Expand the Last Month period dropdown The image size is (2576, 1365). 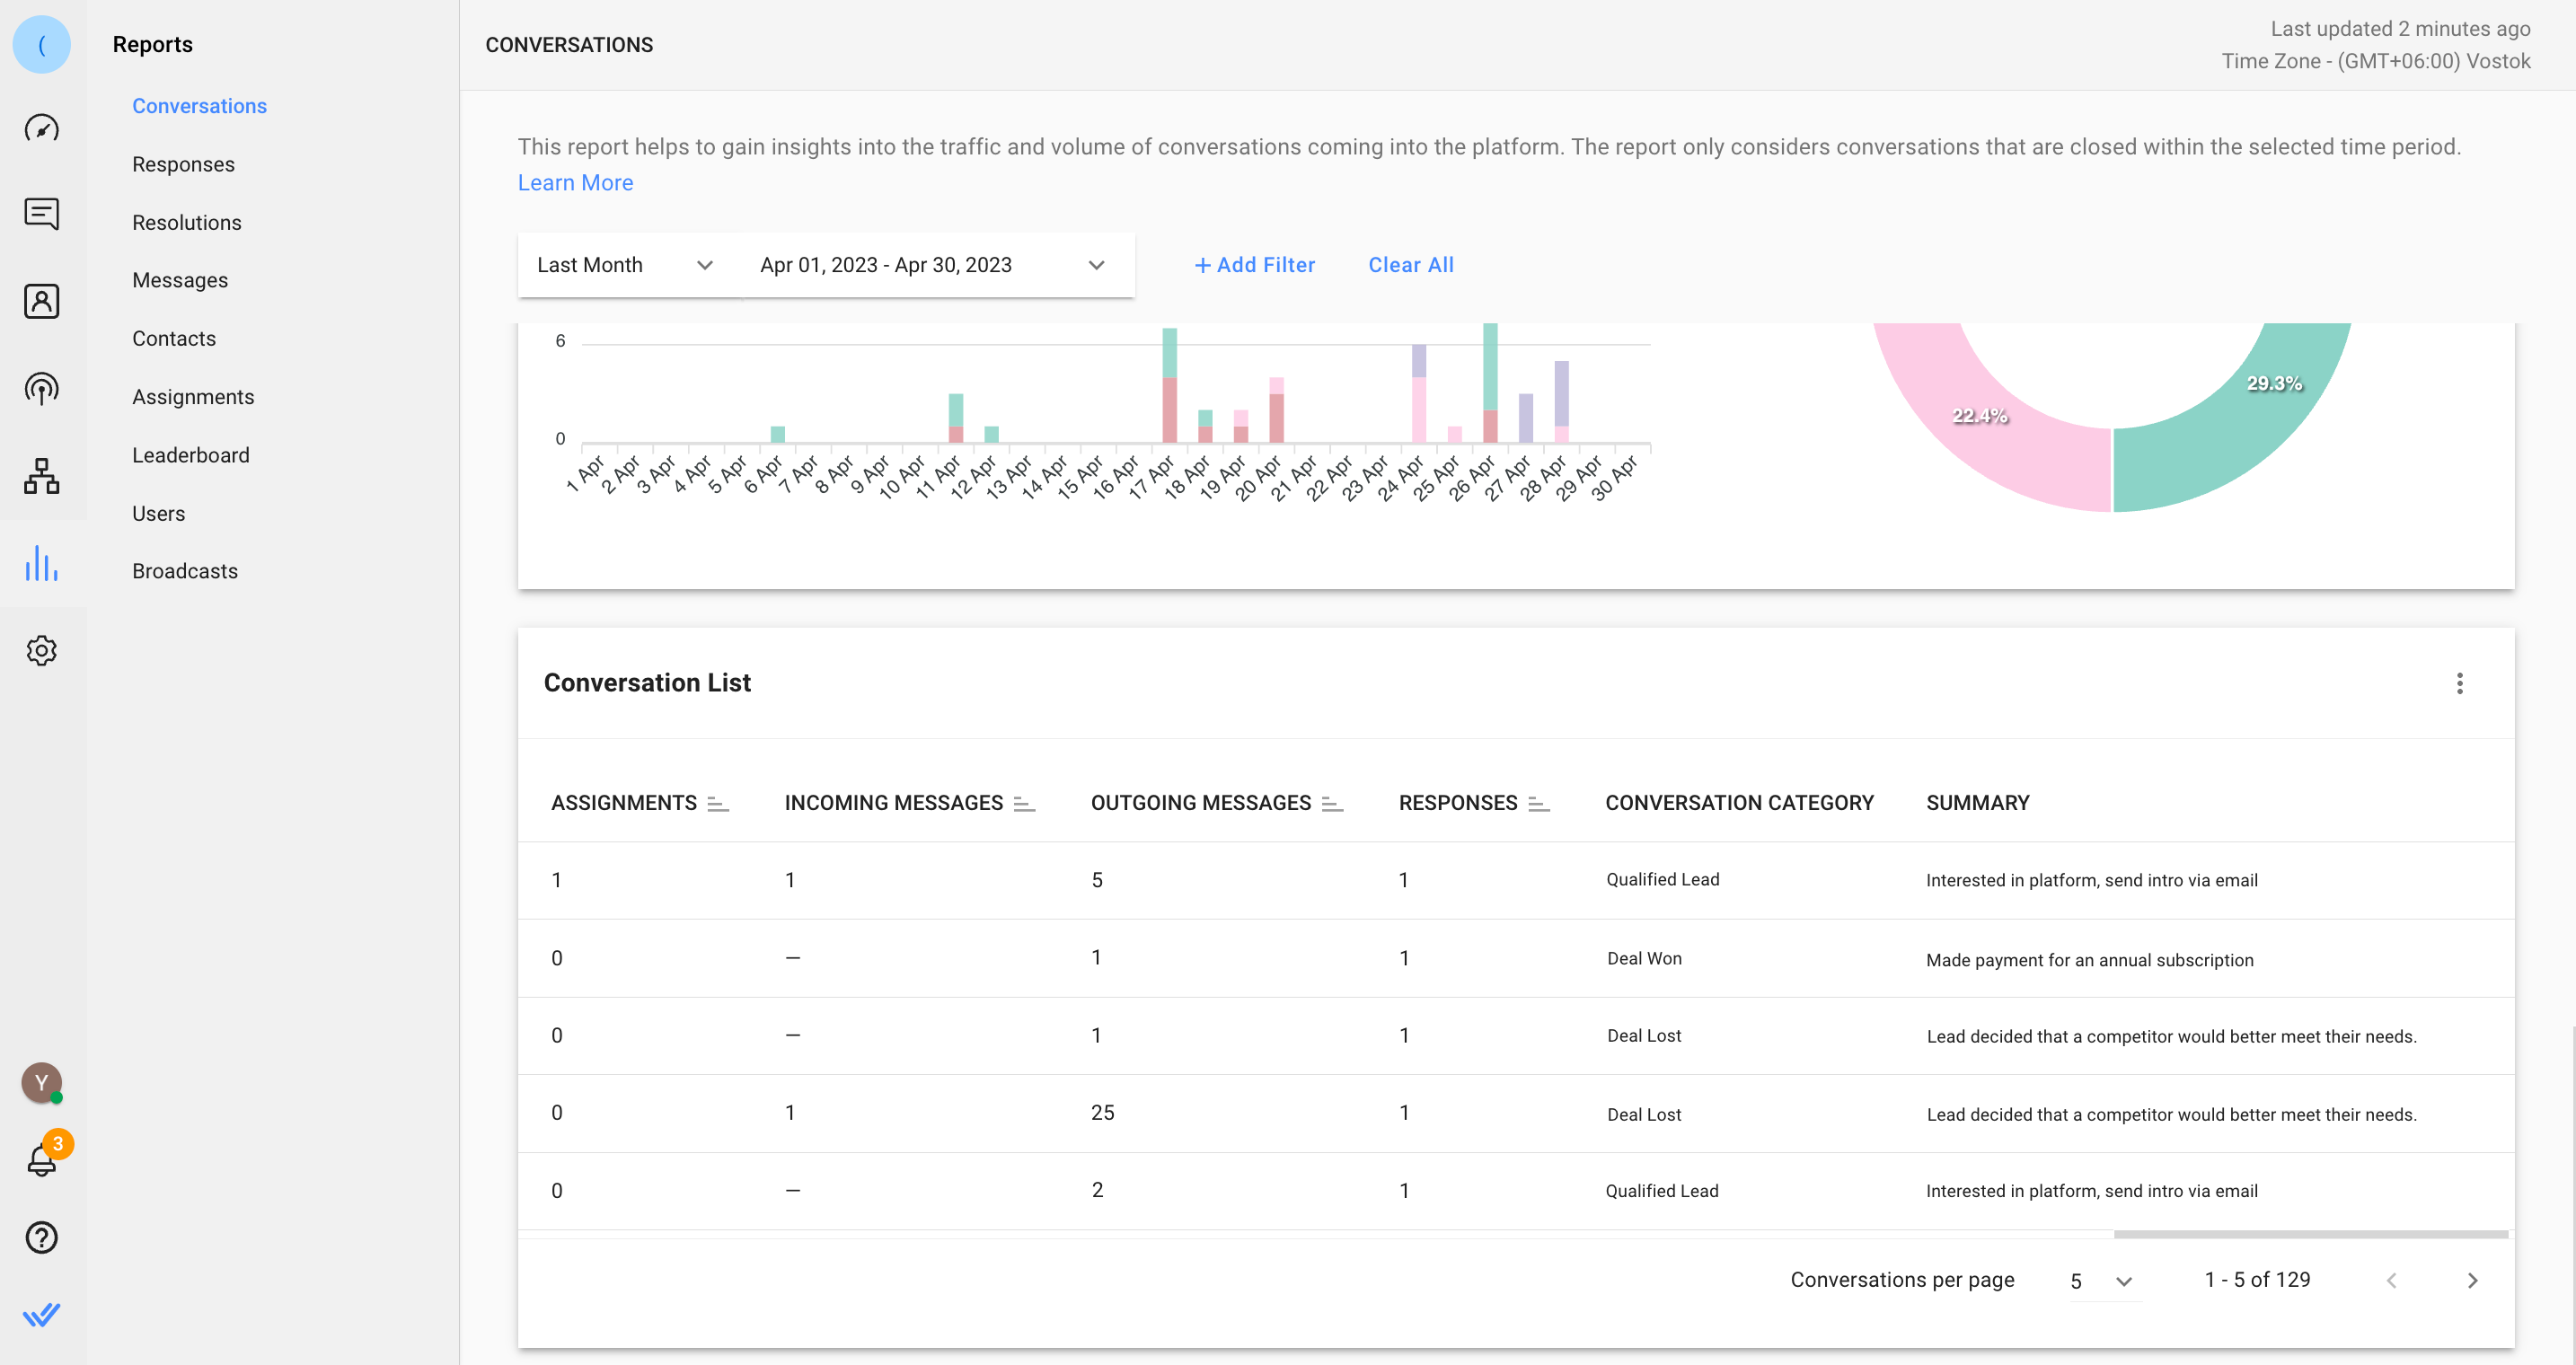[626, 265]
